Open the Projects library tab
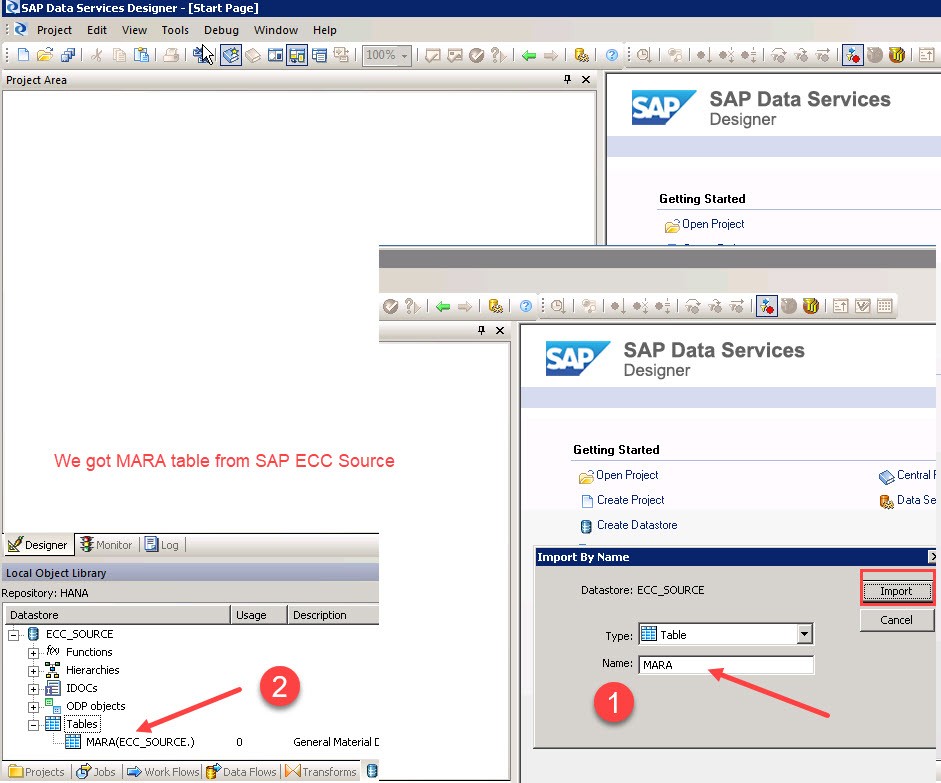Viewport: 941px width, 783px height. point(37,772)
